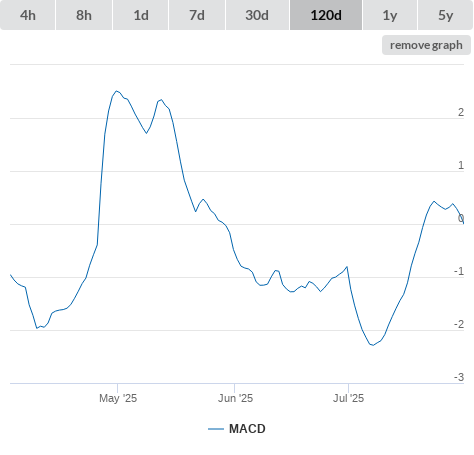
Task: Click the remove graph button
Action: 426,45
